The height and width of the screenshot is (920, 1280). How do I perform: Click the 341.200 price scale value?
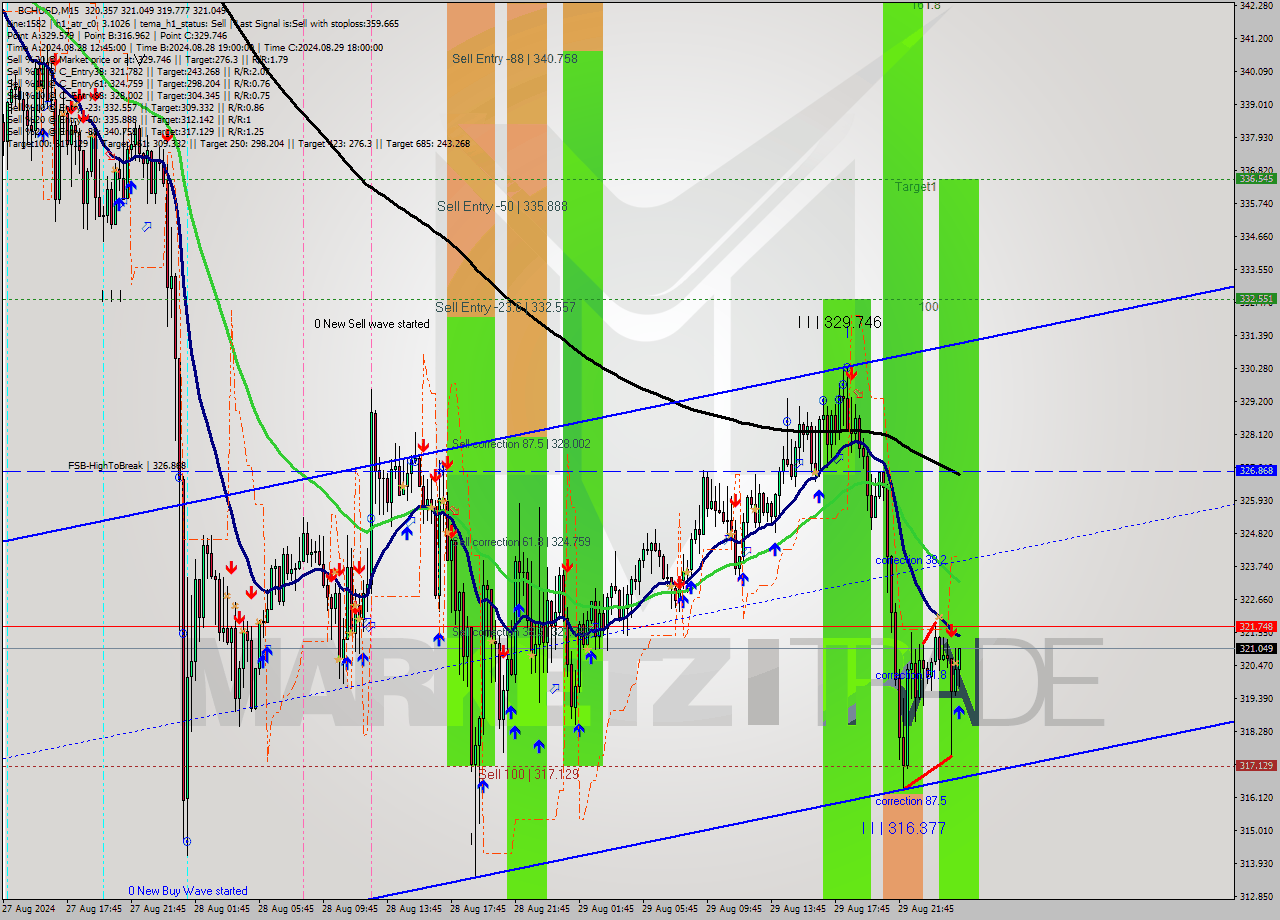(1255, 38)
